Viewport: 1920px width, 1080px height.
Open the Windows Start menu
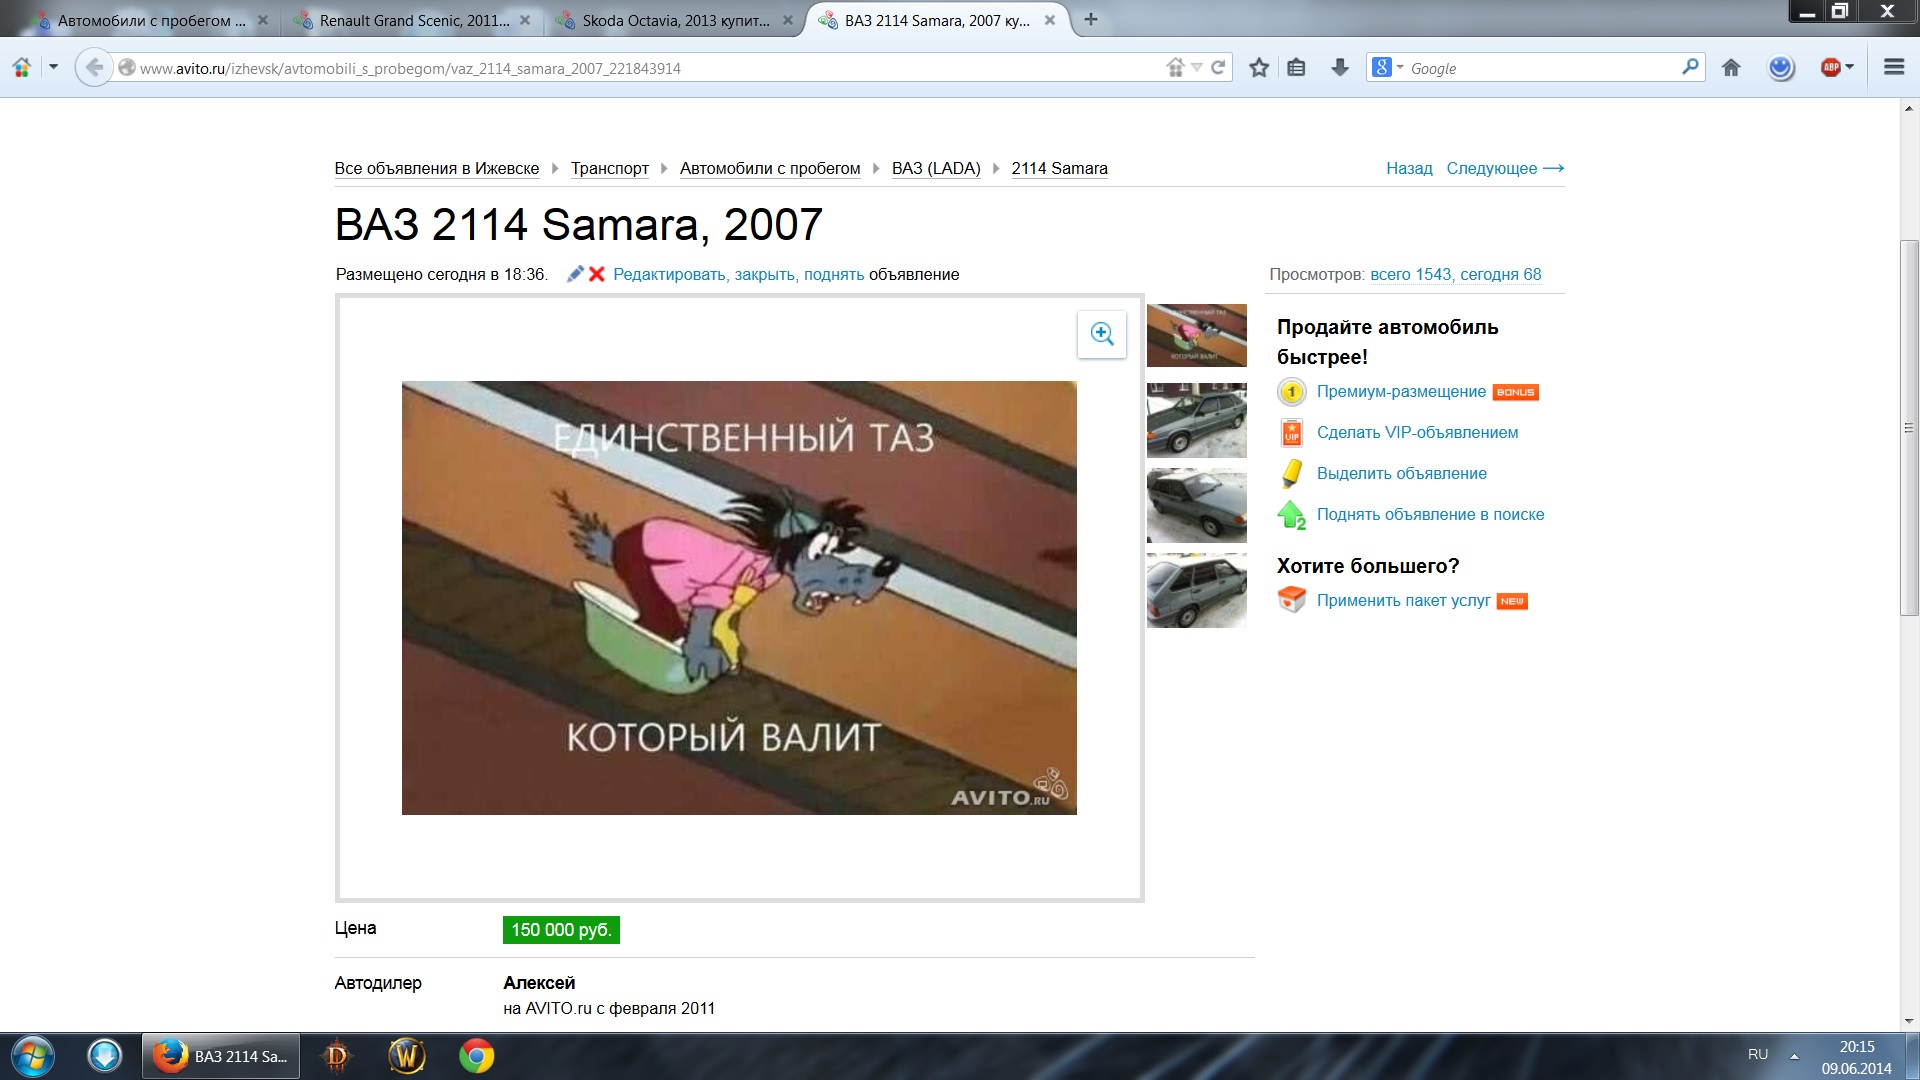[32, 1056]
